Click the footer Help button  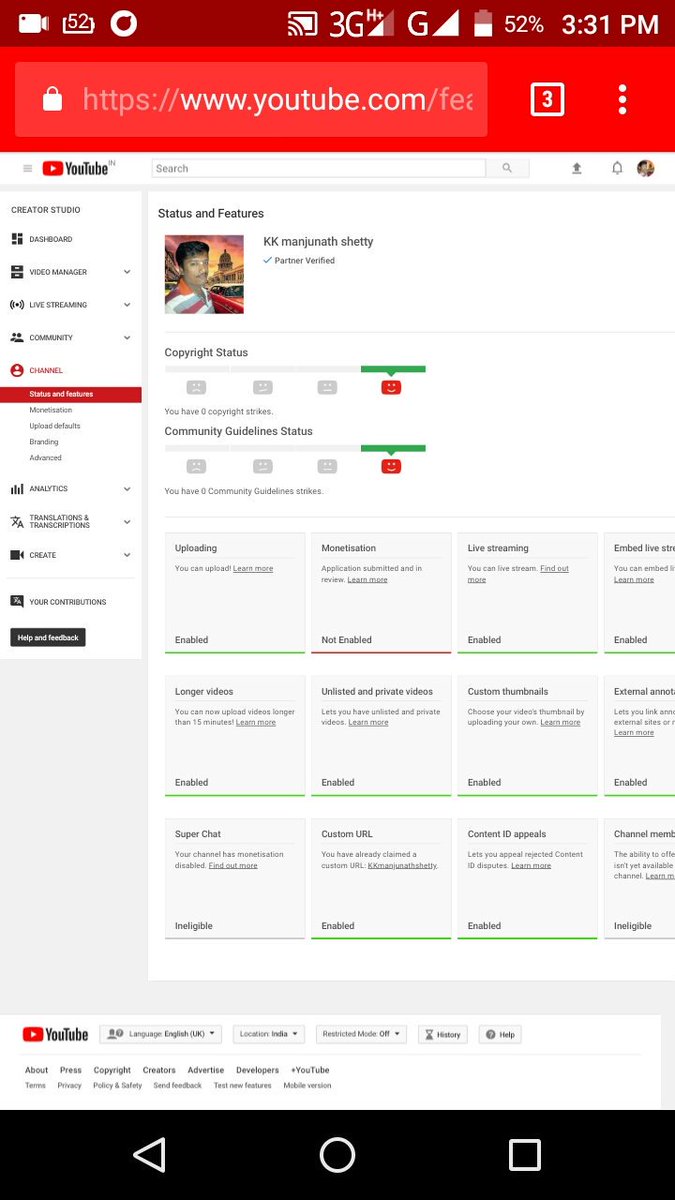501,1034
